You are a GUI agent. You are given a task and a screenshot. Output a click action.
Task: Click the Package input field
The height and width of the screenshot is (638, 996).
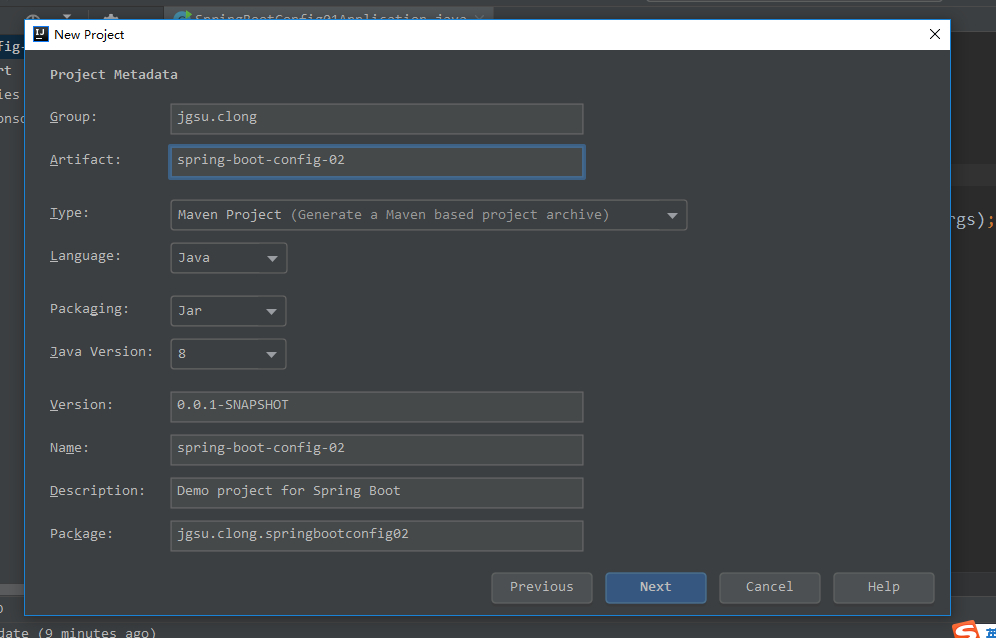(x=377, y=536)
